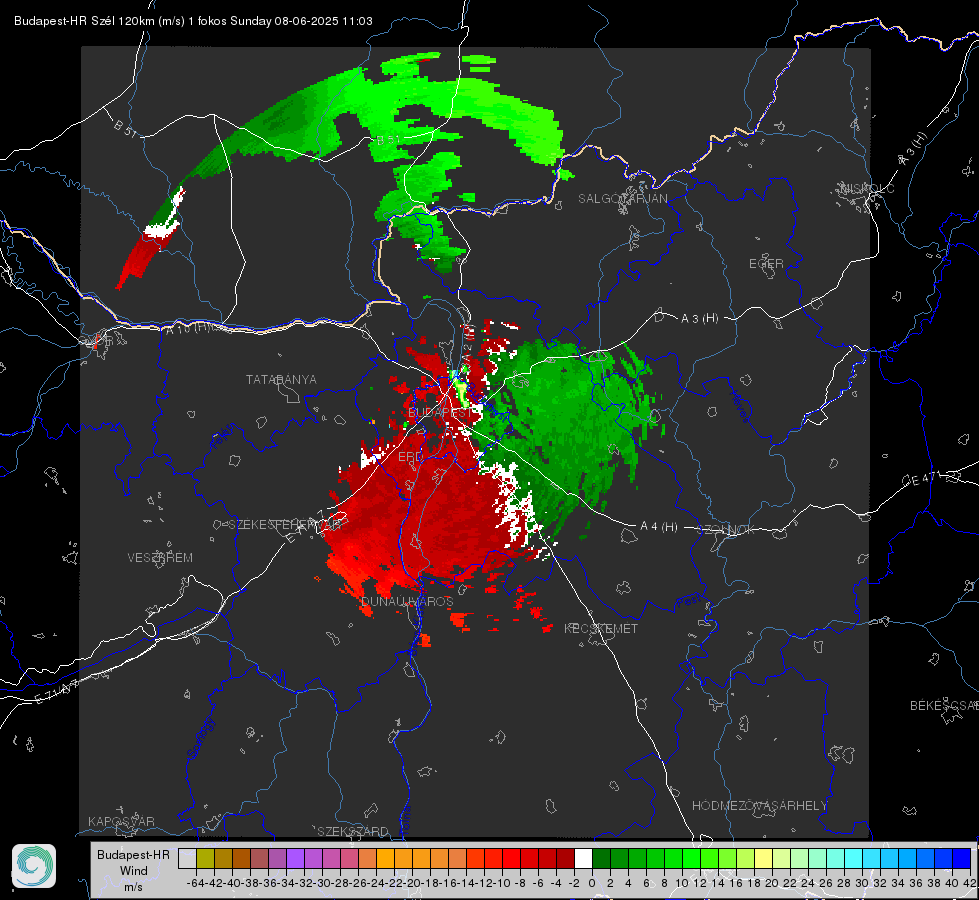Click the HÓDMEZŐVÁSÁRHELY city label
The height and width of the screenshot is (900, 979).
[759, 806]
